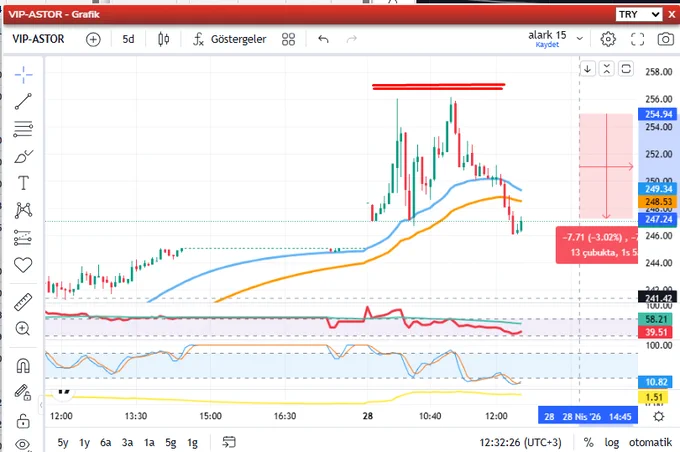
Task: Redo the last chart action
Action: click(352, 39)
